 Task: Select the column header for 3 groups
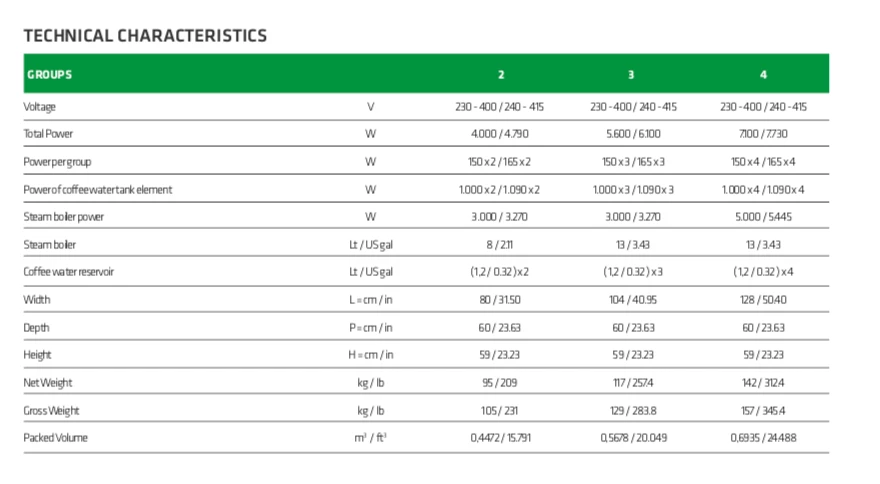pyautogui.click(x=631, y=74)
